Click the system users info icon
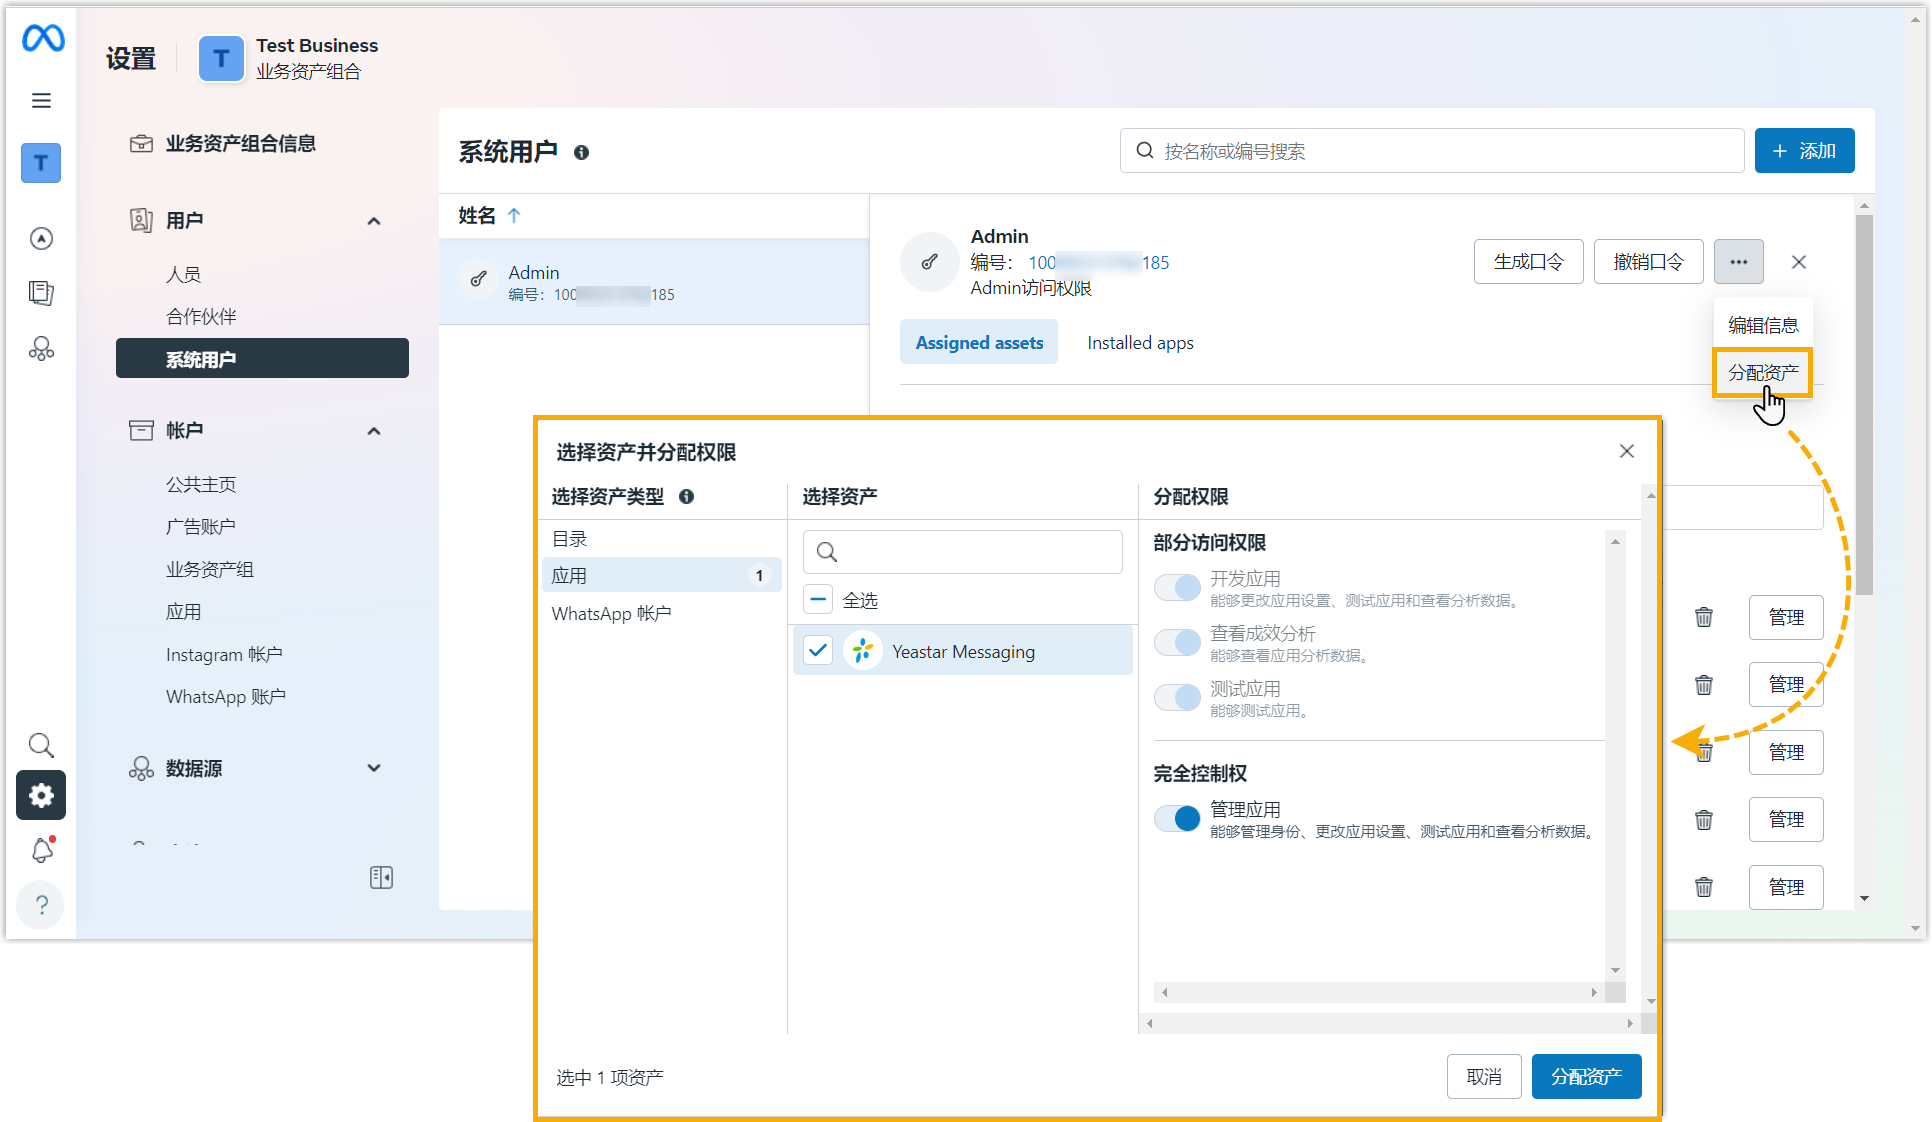The height and width of the screenshot is (1122, 1932). click(x=581, y=153)
